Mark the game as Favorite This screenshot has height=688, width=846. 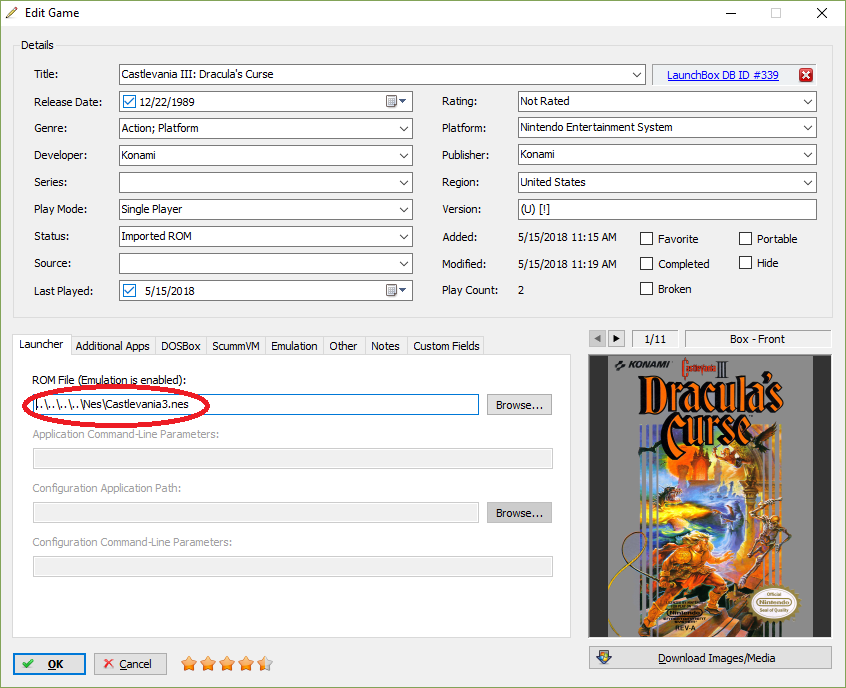click(x=646, y=239)
